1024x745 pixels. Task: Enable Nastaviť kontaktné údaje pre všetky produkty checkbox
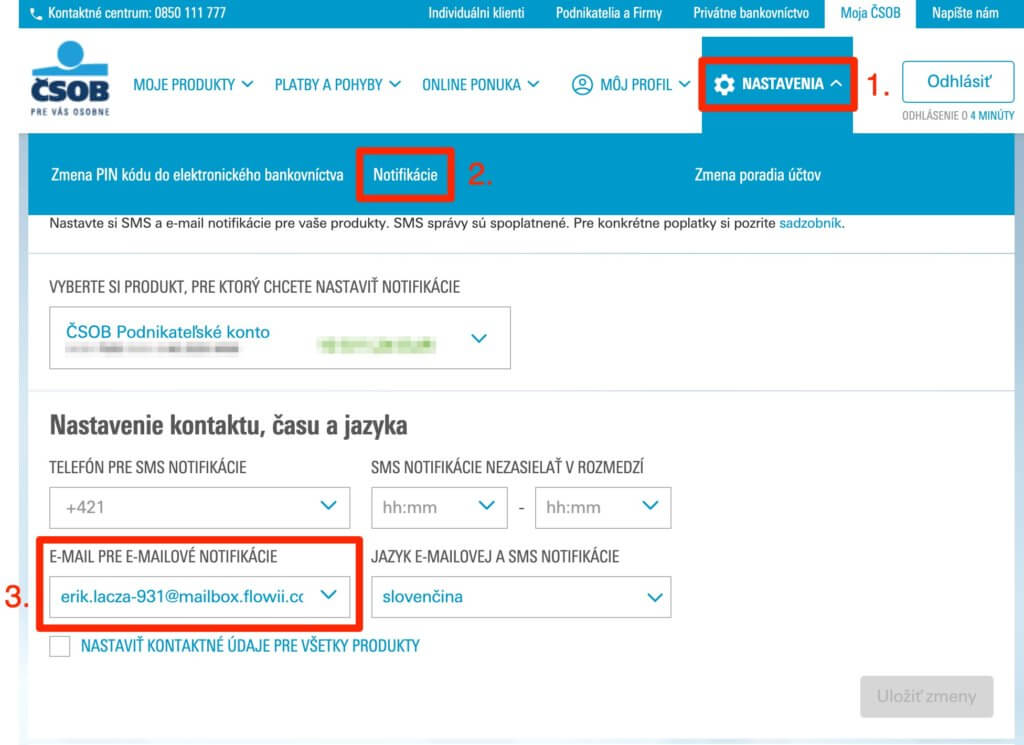point(60,646)
